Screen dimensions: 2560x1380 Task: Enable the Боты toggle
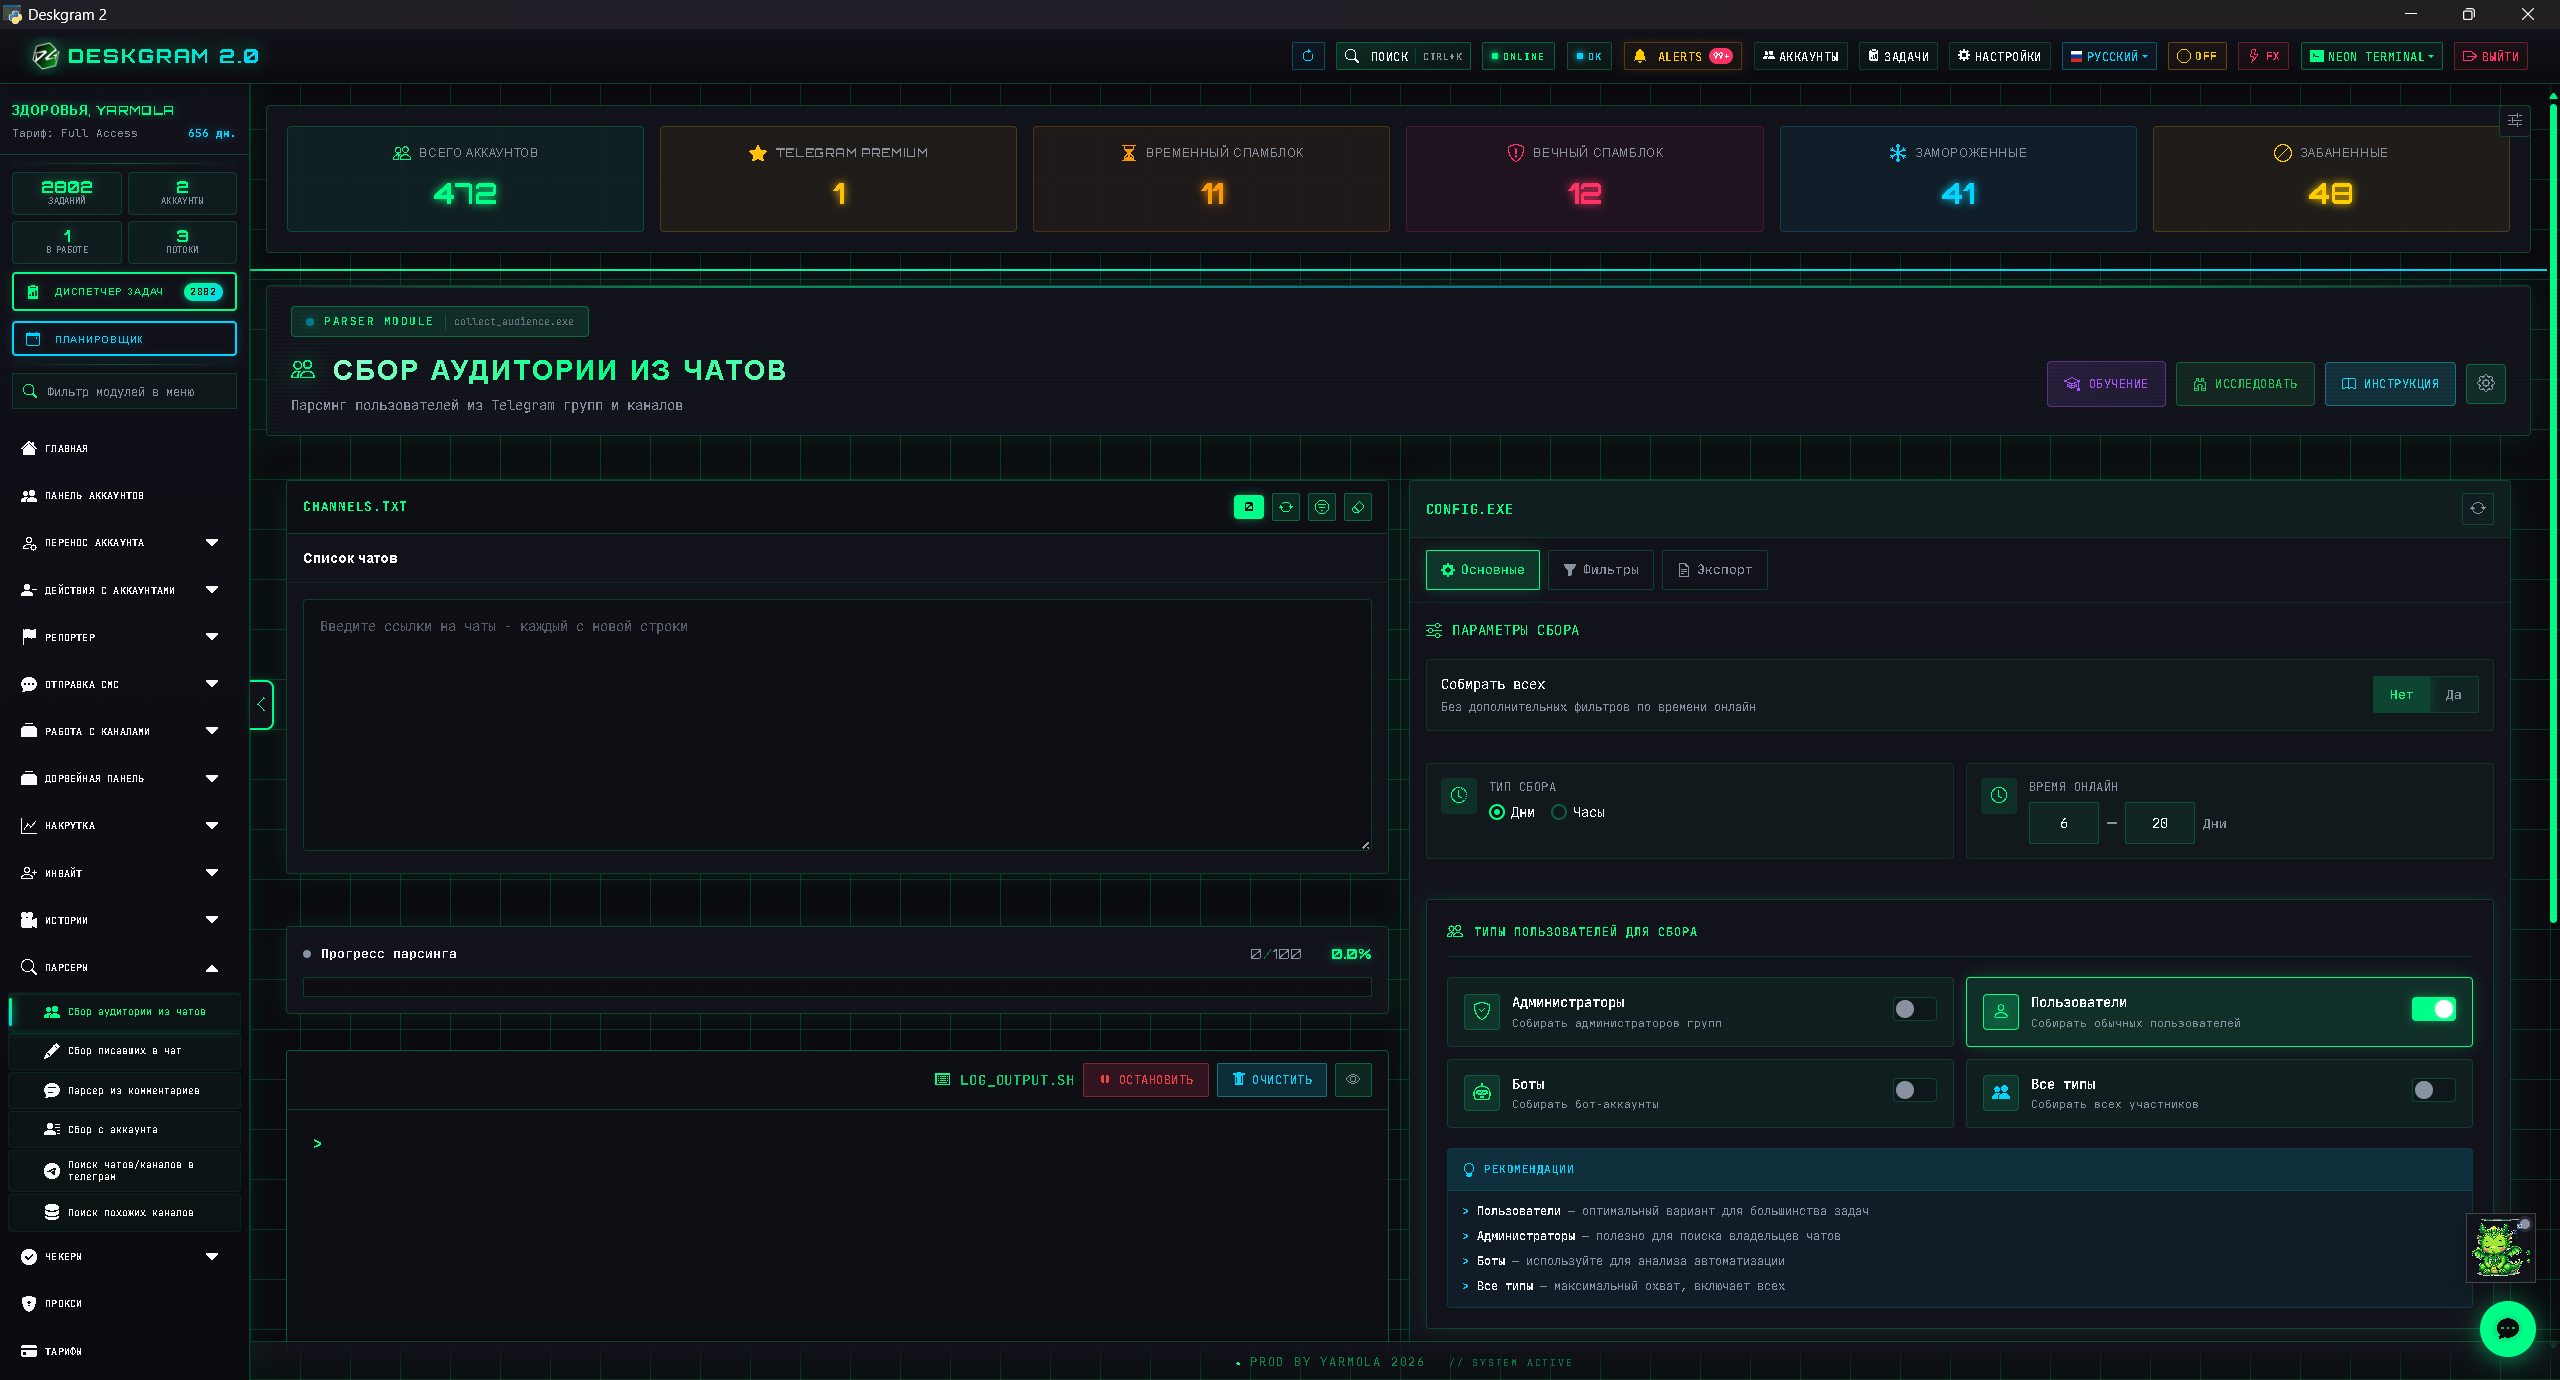tap(1914, 1090)
